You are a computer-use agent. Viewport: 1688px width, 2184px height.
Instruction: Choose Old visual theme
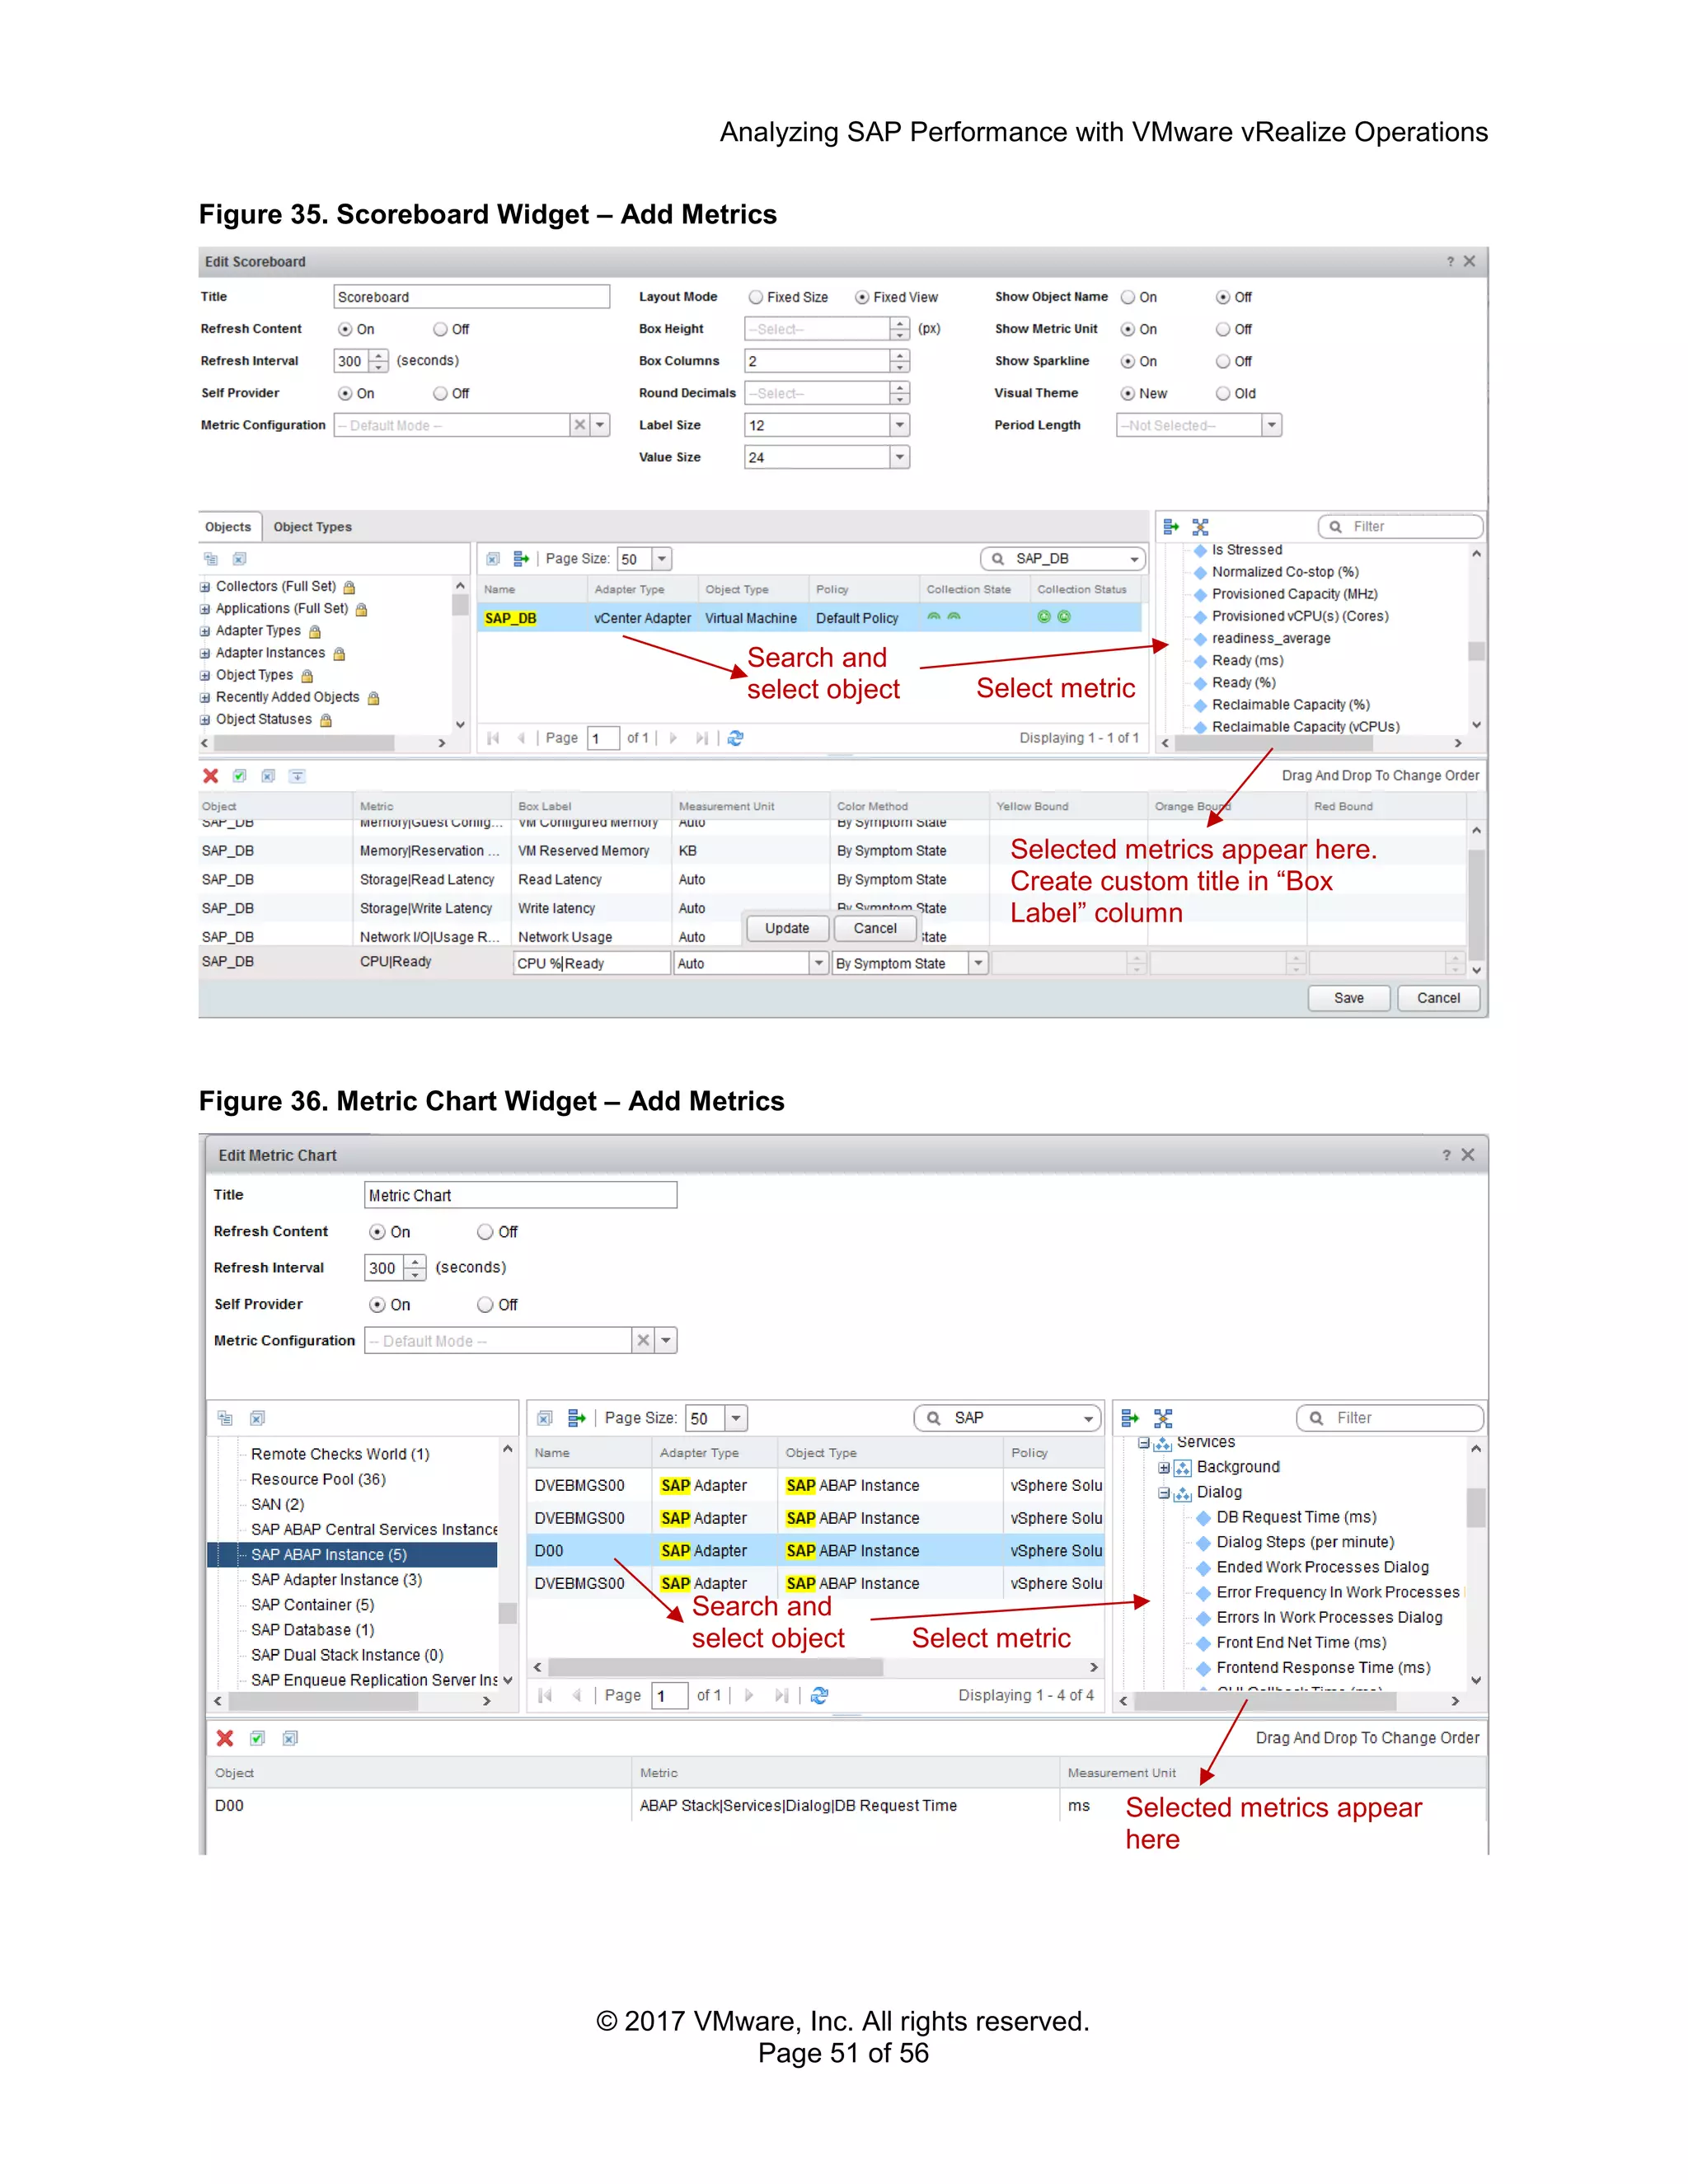click(x=1223, y=393)
